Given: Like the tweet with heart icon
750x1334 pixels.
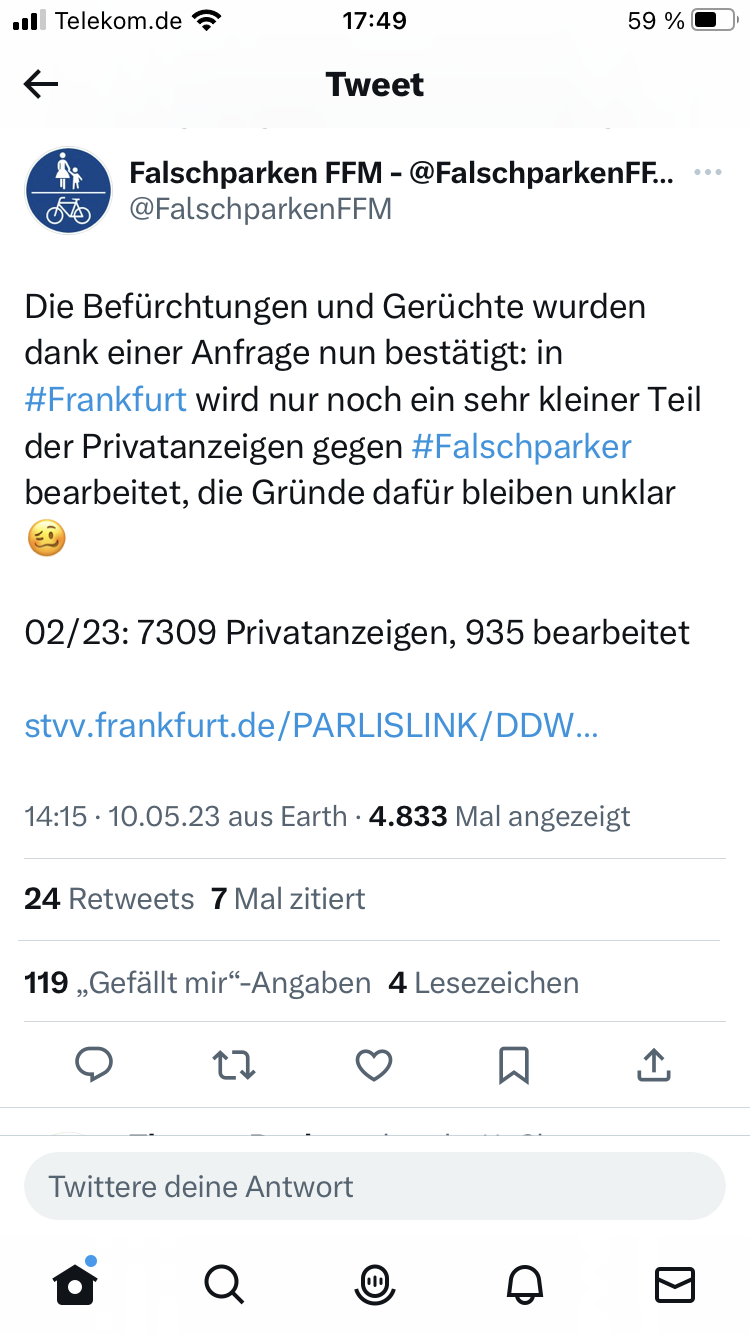Looking at the screenshot, I should (x=374, y=1065).
